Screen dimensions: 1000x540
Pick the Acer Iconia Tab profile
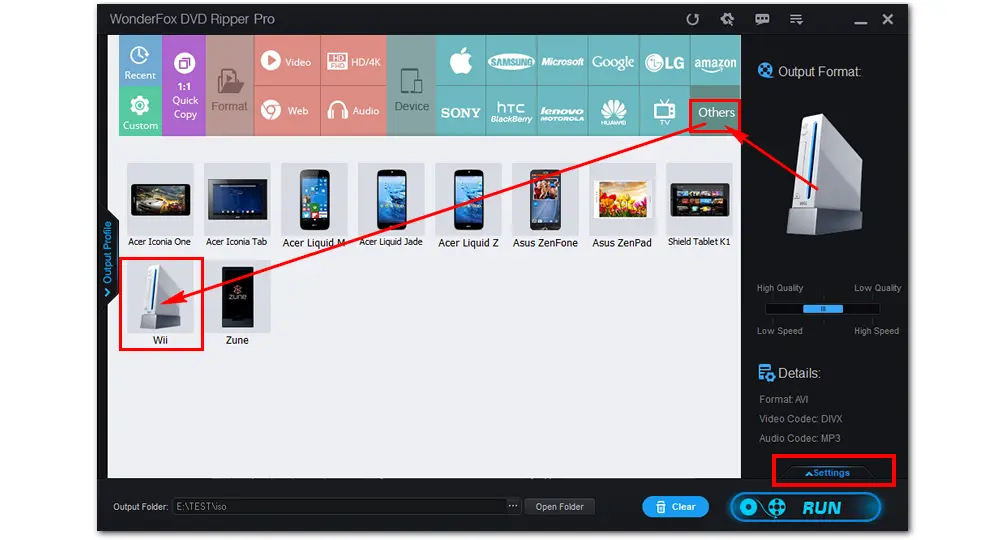click(237, 205)
